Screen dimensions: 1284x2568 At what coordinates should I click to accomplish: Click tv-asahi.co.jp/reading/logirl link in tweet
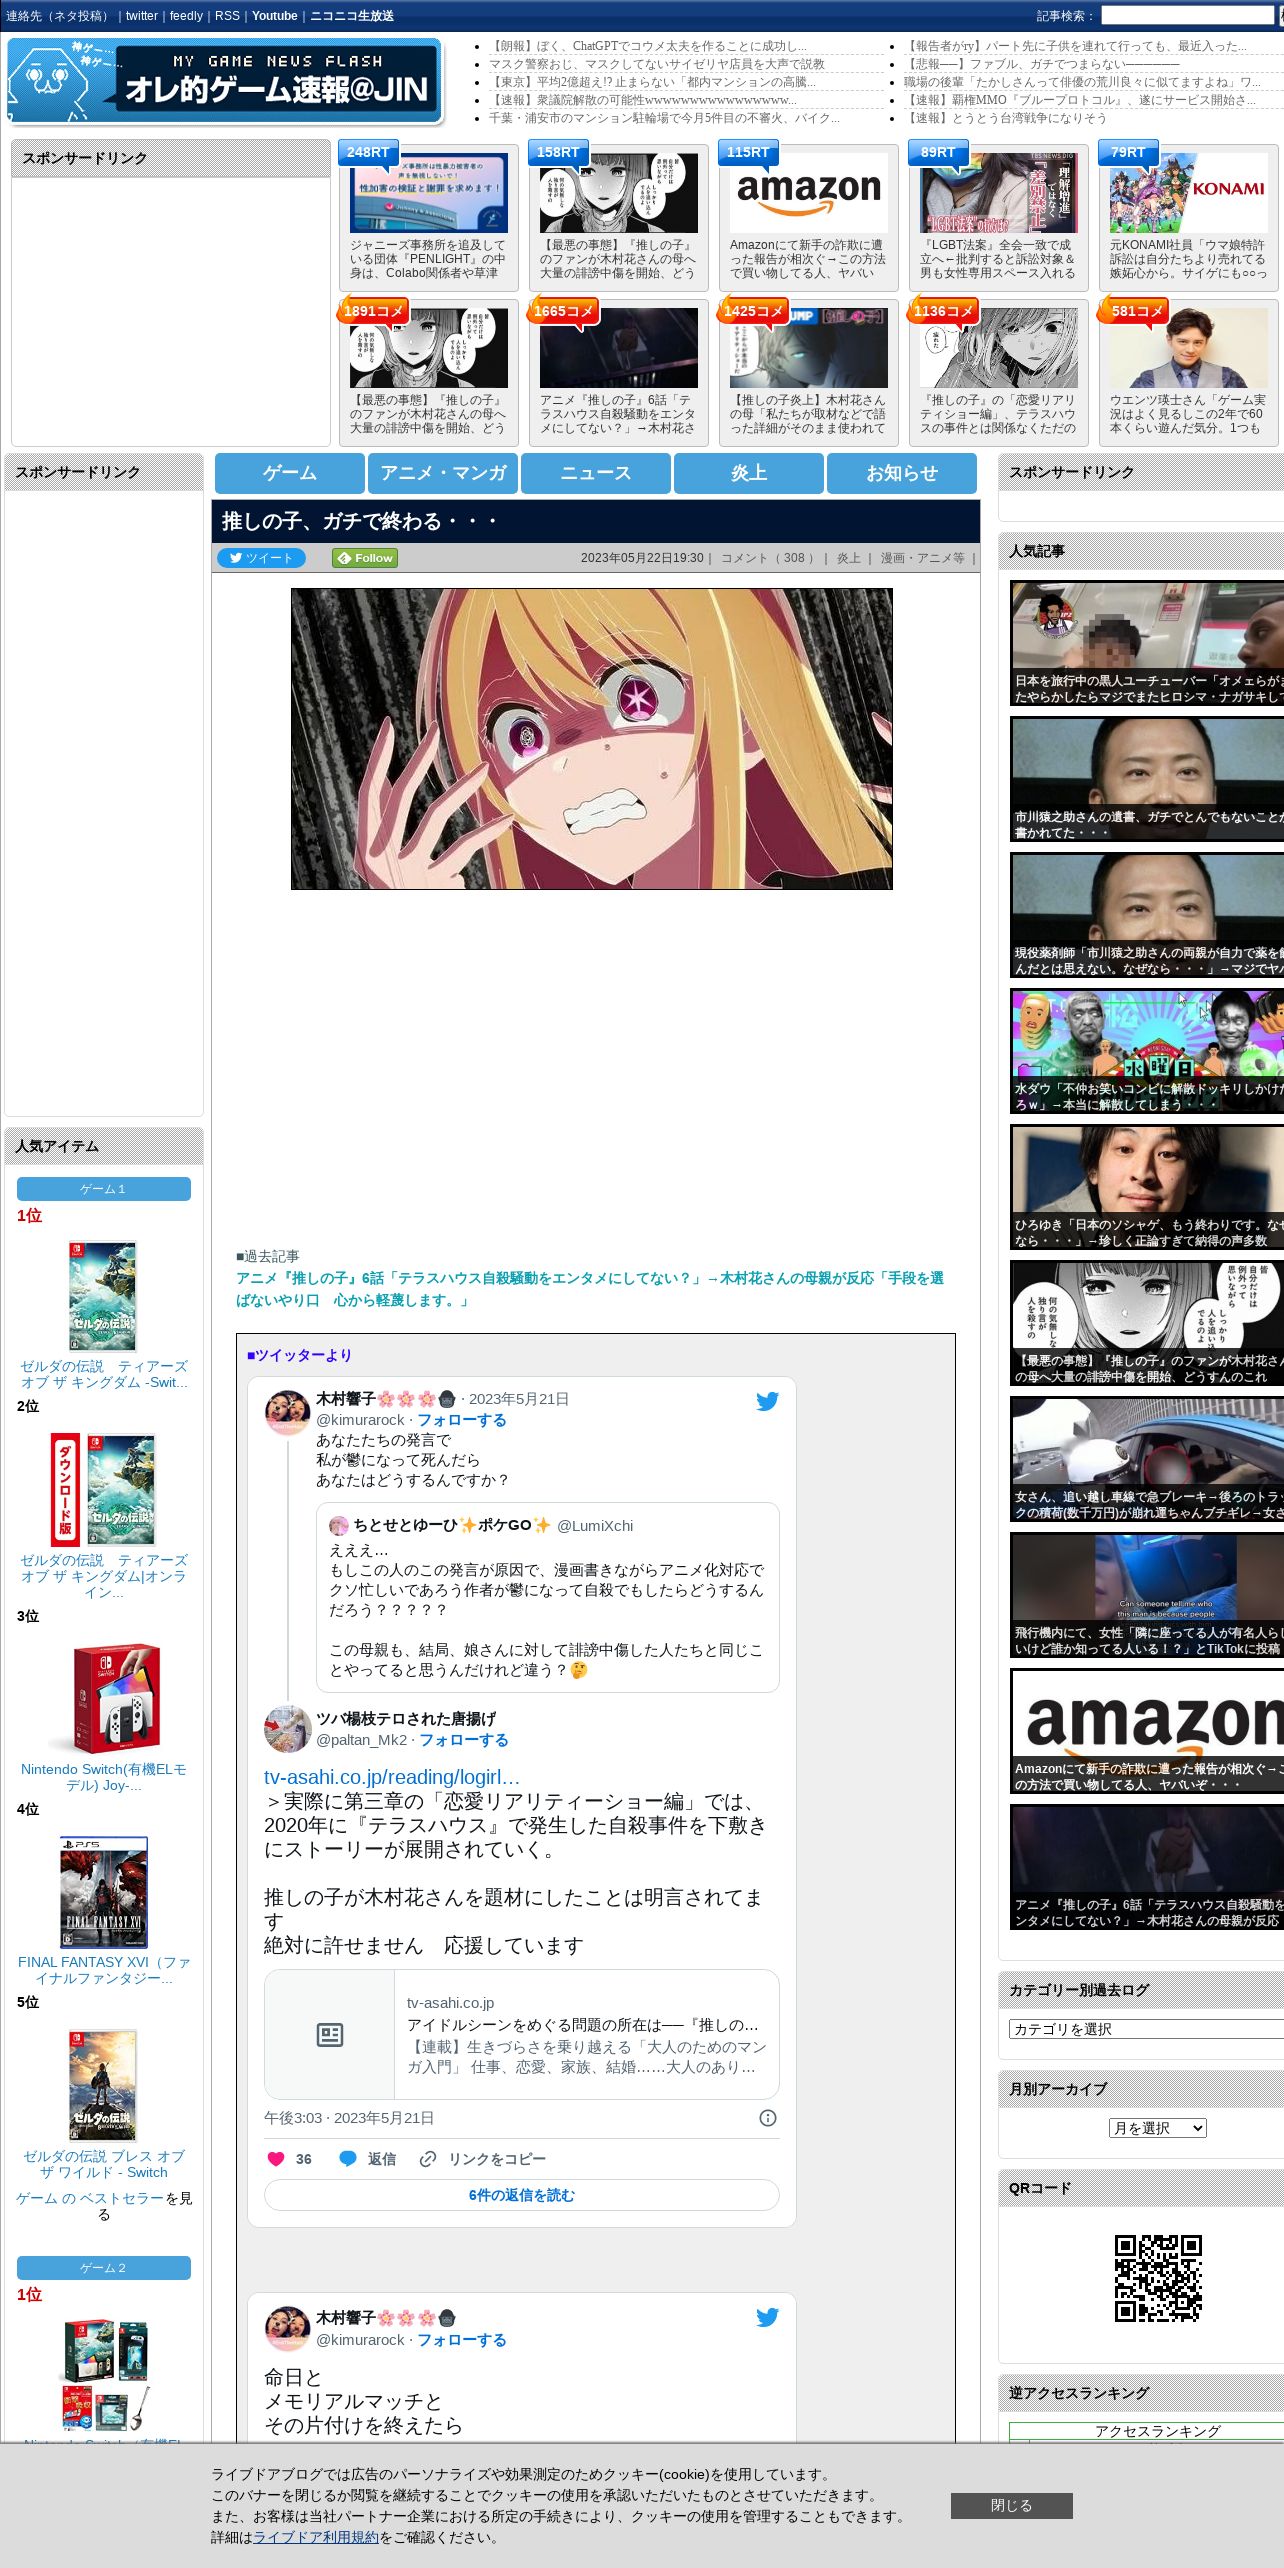pos(392,1777)
